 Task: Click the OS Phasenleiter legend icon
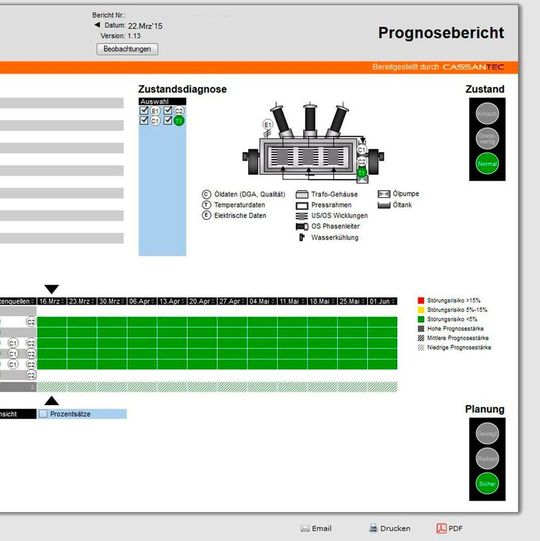click(302, 227)
